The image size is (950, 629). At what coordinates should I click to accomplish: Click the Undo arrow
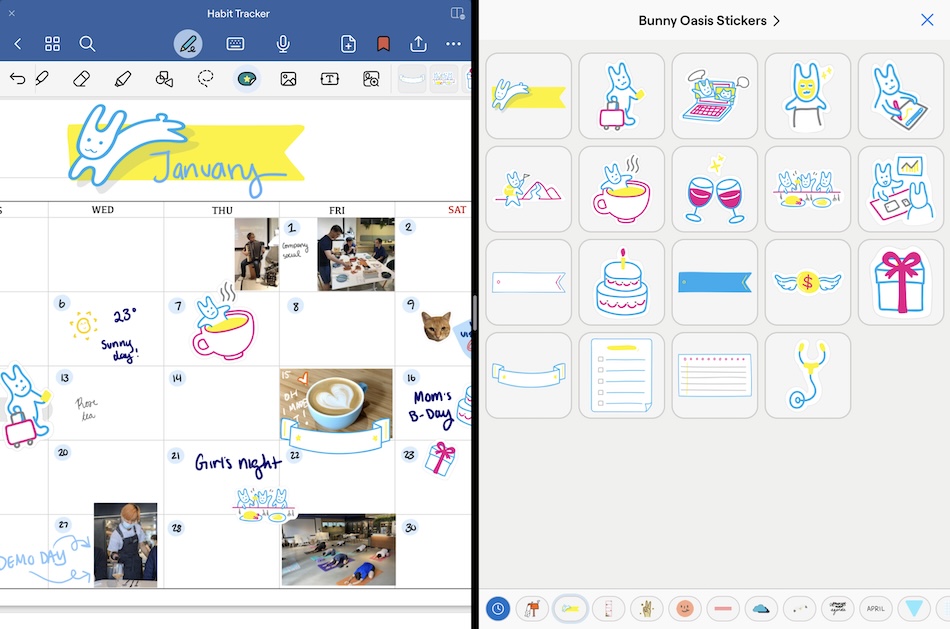(17, 78)
